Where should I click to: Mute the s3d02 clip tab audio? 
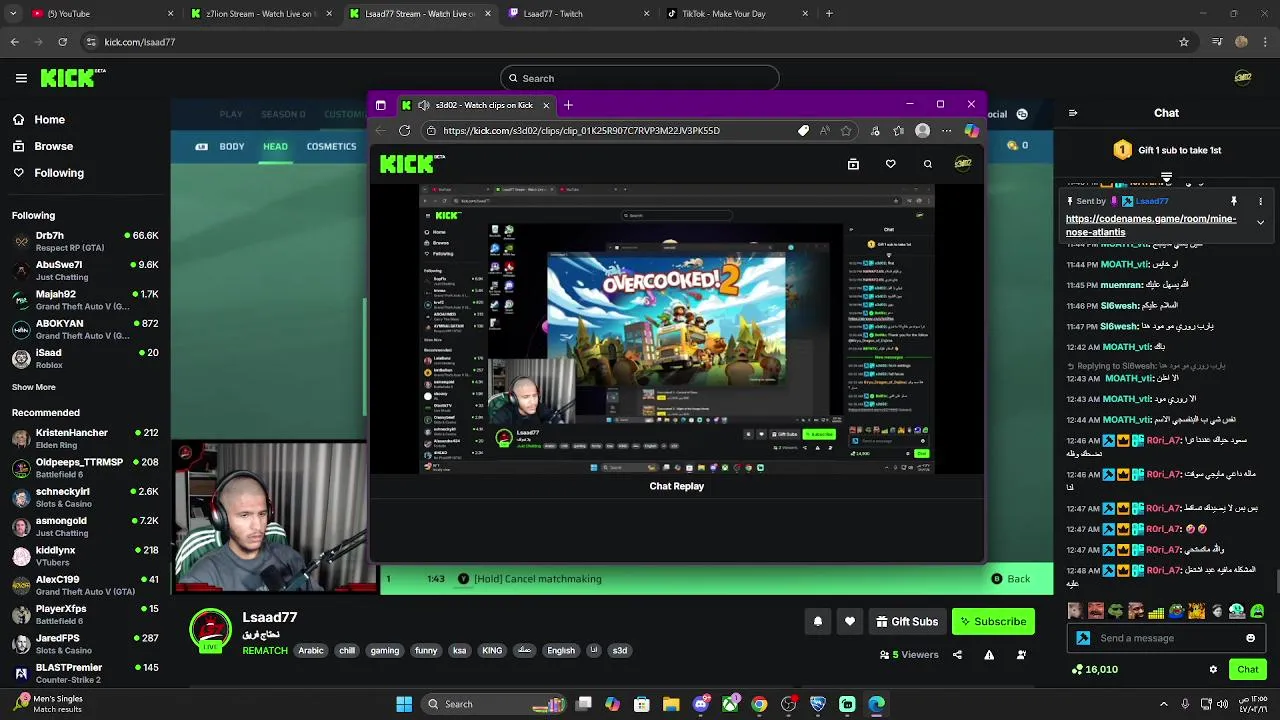[x=424, y=105]
